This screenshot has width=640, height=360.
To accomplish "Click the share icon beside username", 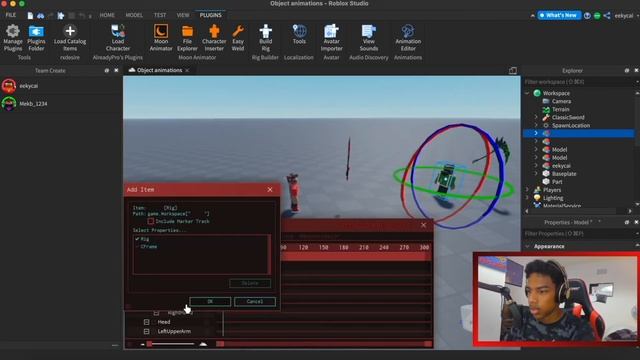I will 607,16.
